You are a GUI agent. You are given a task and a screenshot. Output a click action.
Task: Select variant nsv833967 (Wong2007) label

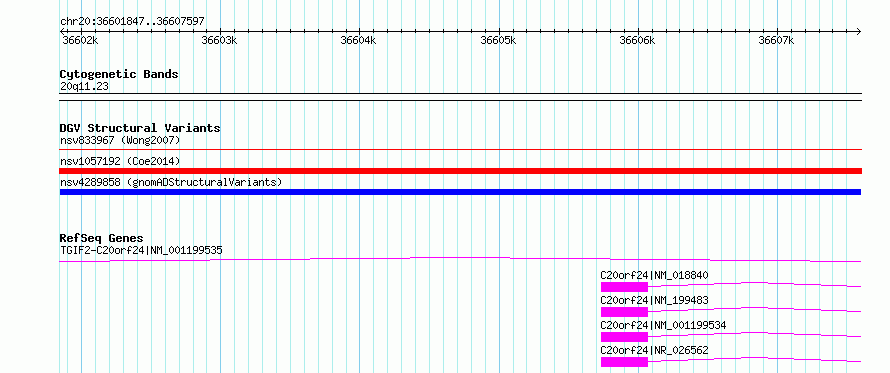pos(120,140)
